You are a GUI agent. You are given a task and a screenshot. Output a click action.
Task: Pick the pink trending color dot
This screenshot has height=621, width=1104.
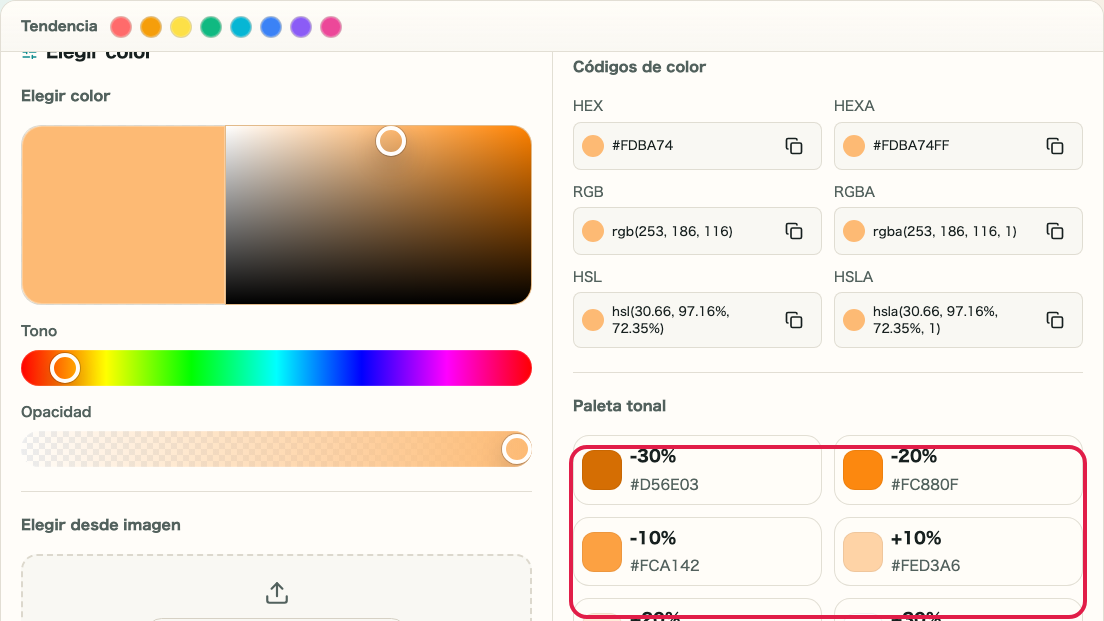[331, 27]
